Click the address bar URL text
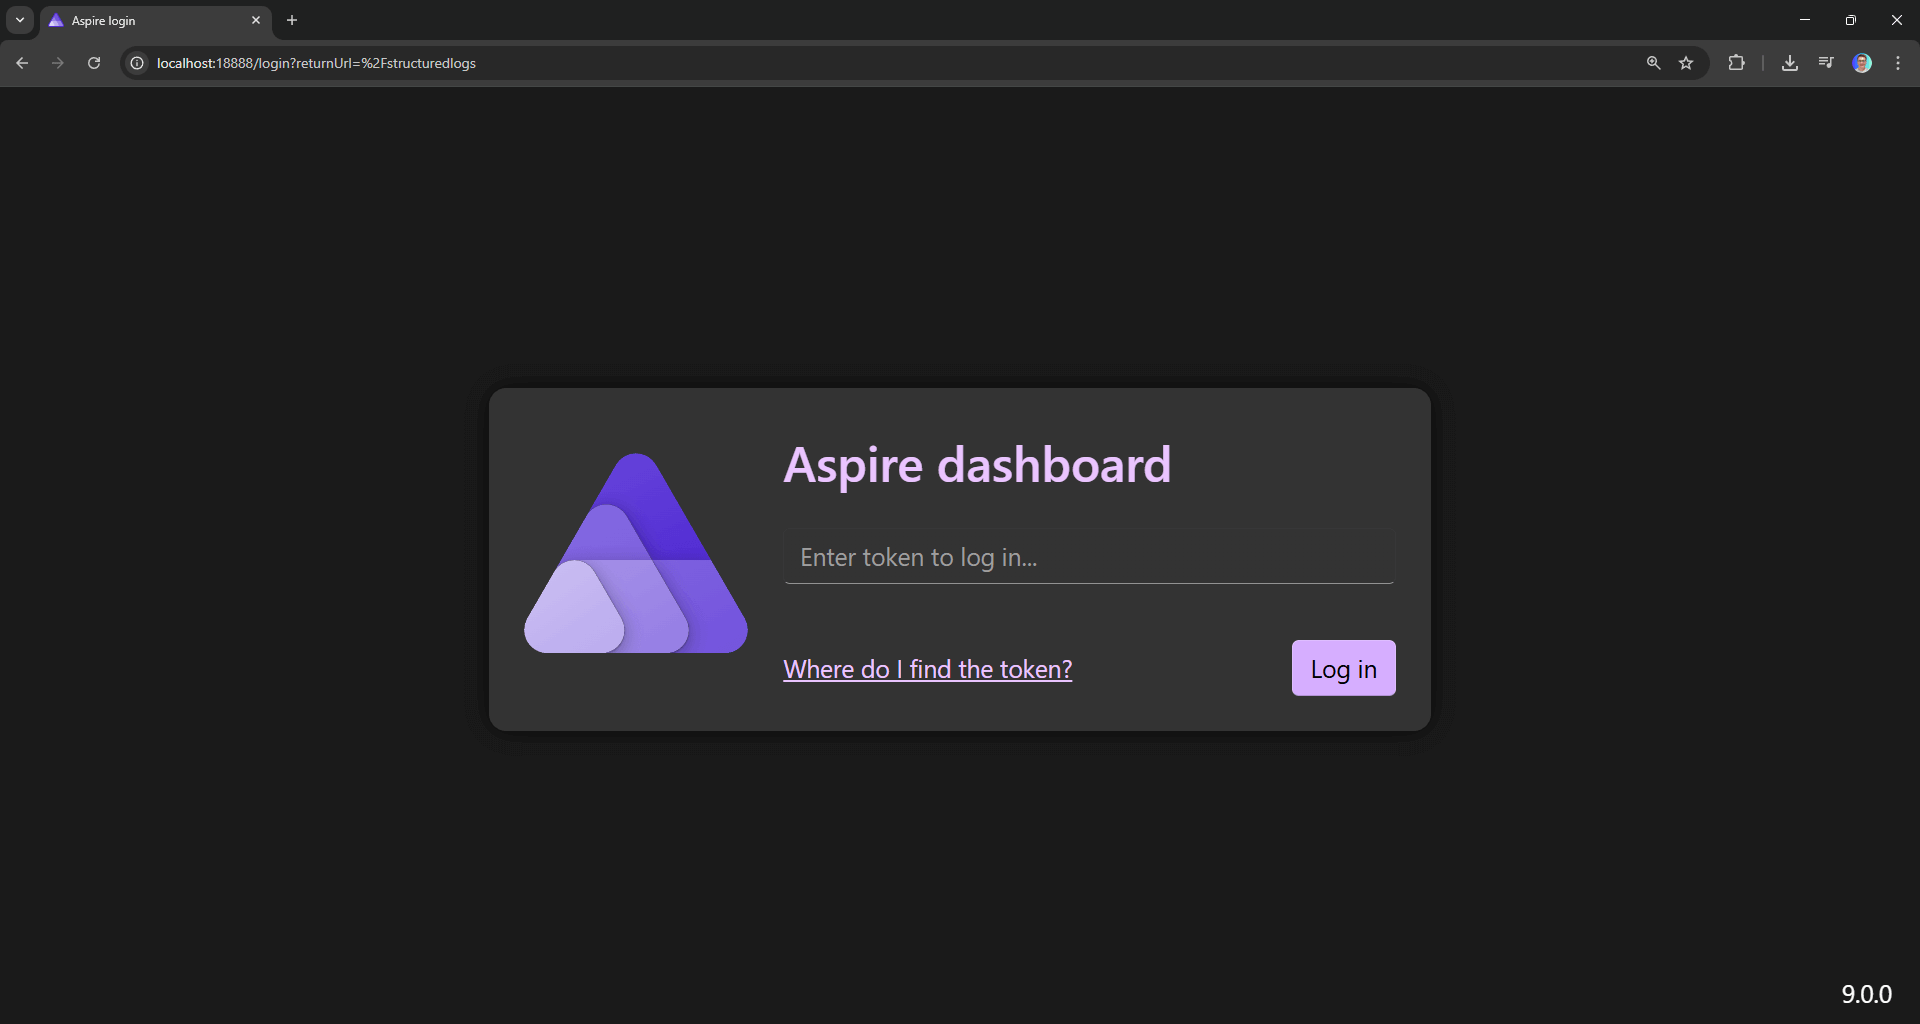This screenshot has width=1920, height=1024. (316, 63)
